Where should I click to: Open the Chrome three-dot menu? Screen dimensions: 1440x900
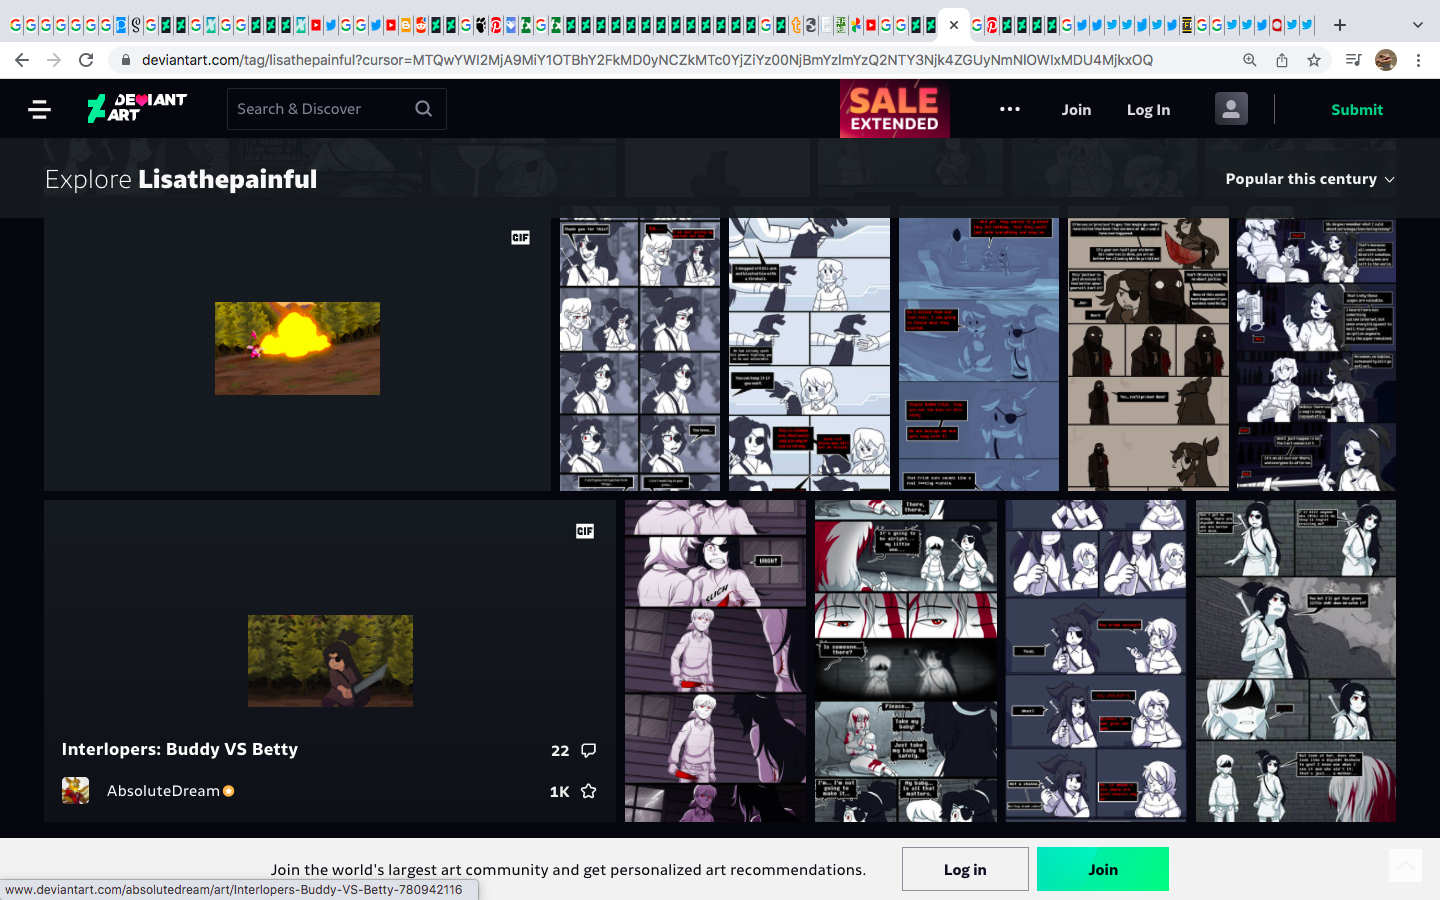(1418, 60)
